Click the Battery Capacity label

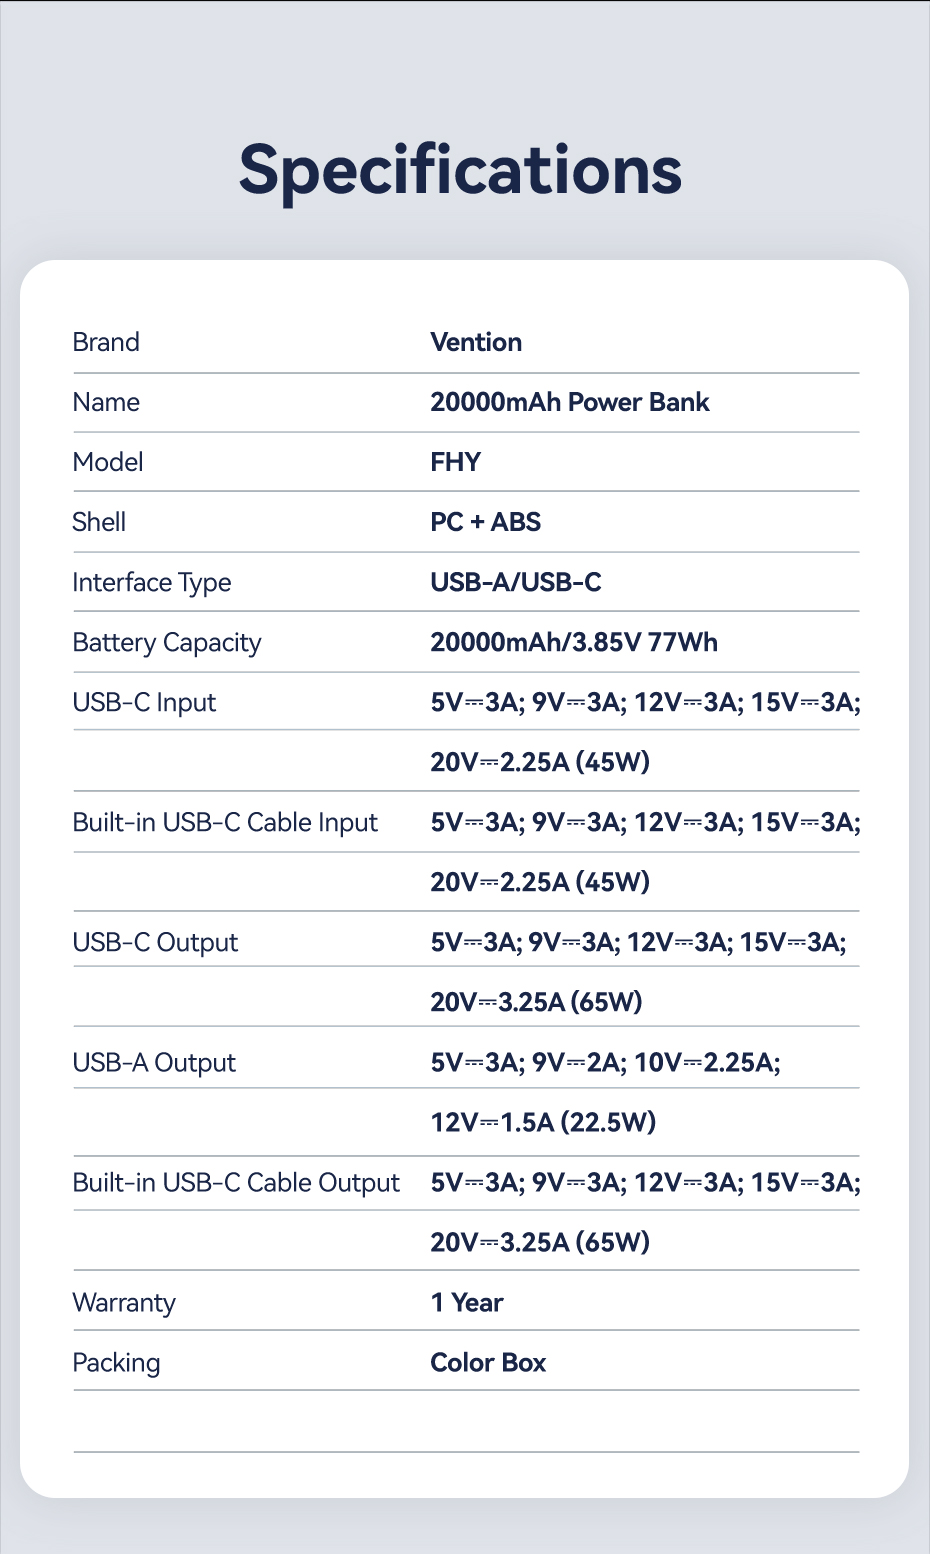pos(167,642)
